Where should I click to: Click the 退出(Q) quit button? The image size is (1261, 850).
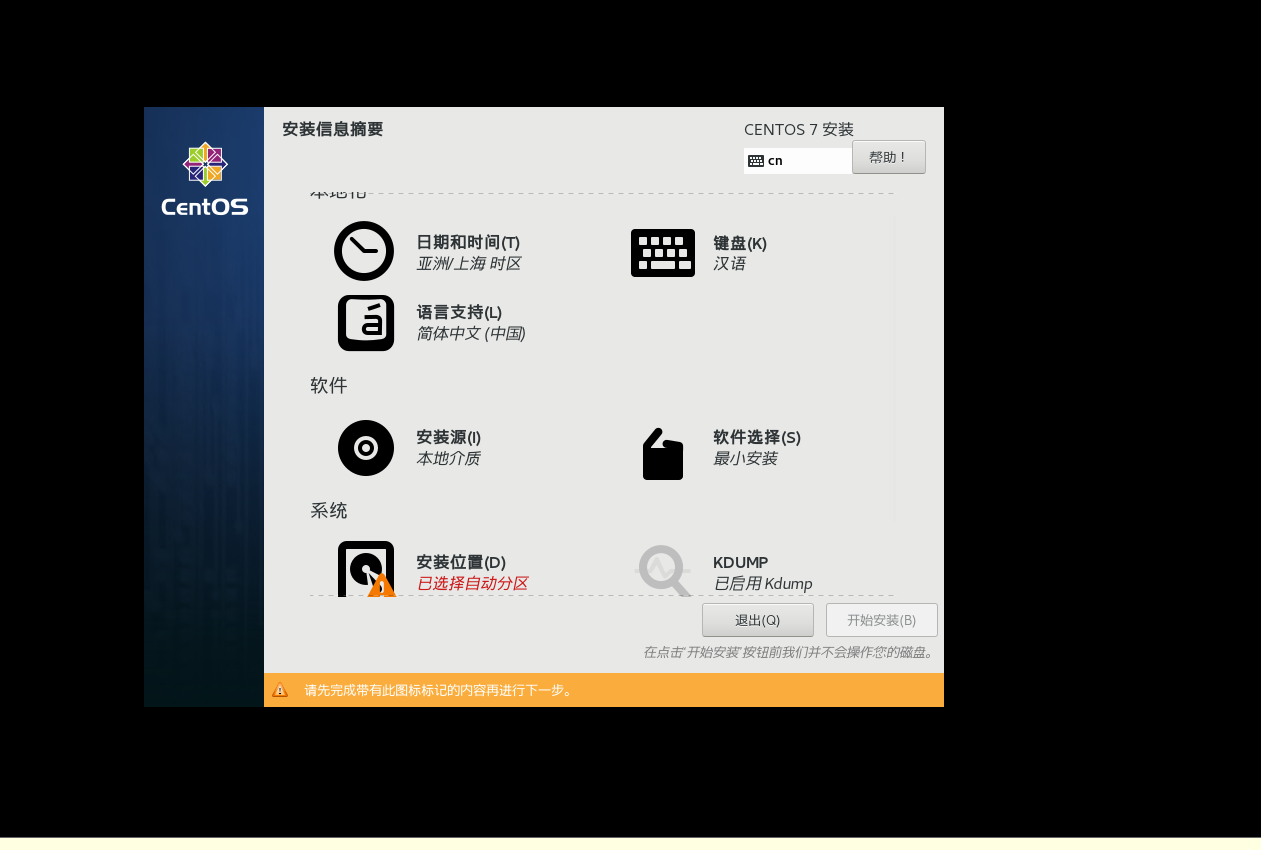[758, 620]
